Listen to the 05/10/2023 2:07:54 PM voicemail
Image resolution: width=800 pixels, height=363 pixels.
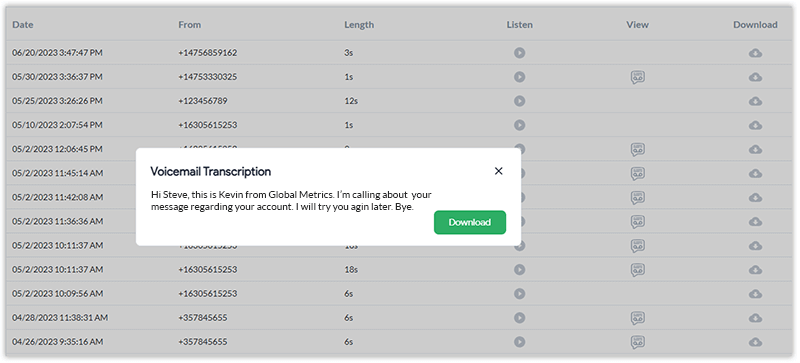[519, 125]
